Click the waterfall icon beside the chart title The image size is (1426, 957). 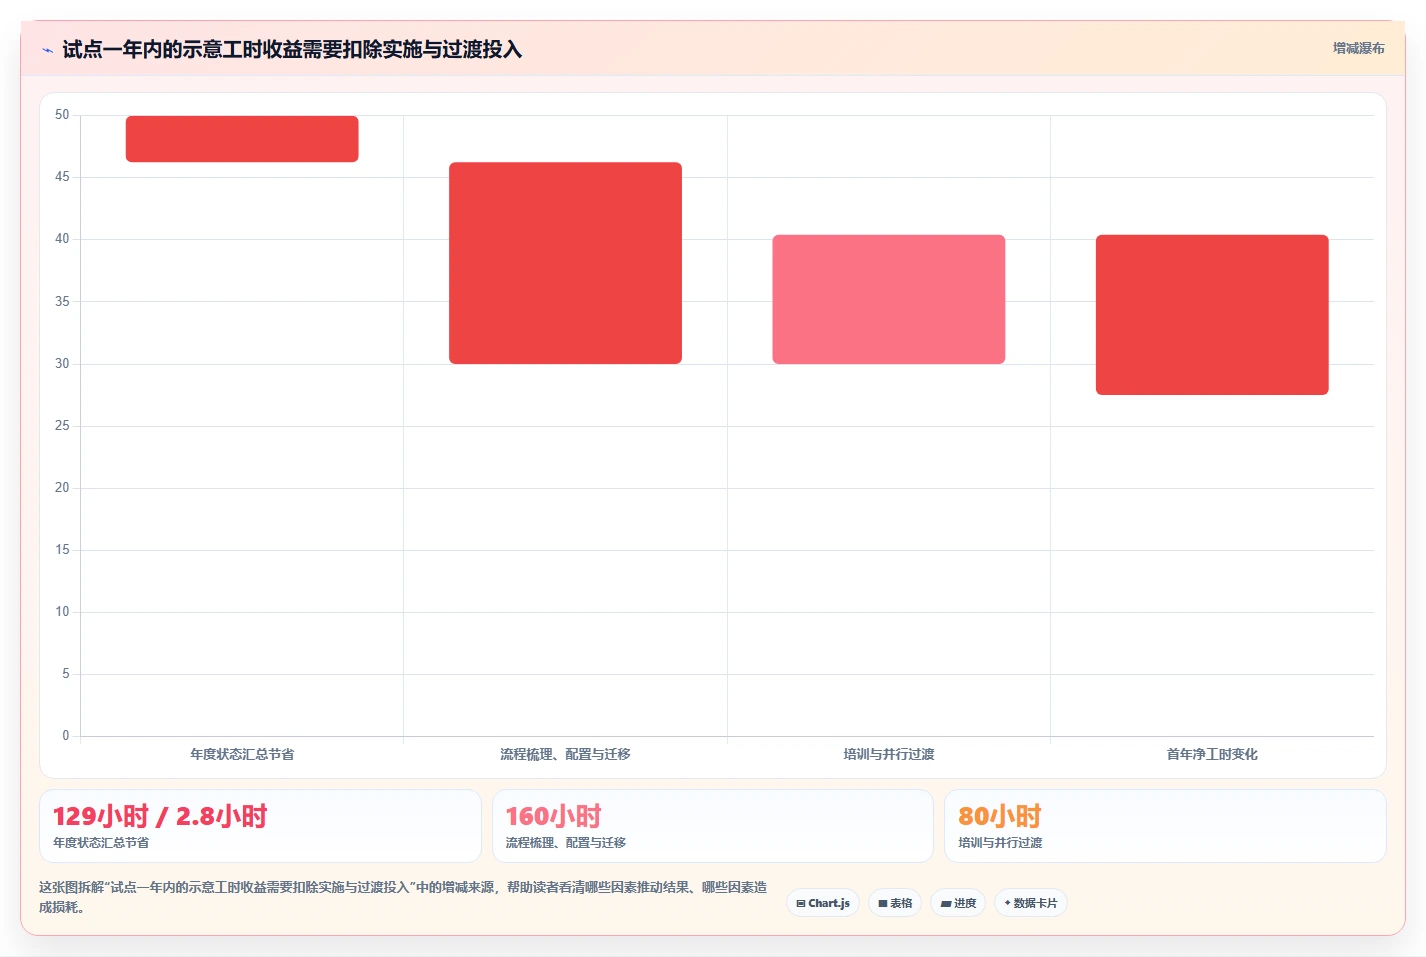[x=47, y=50]
